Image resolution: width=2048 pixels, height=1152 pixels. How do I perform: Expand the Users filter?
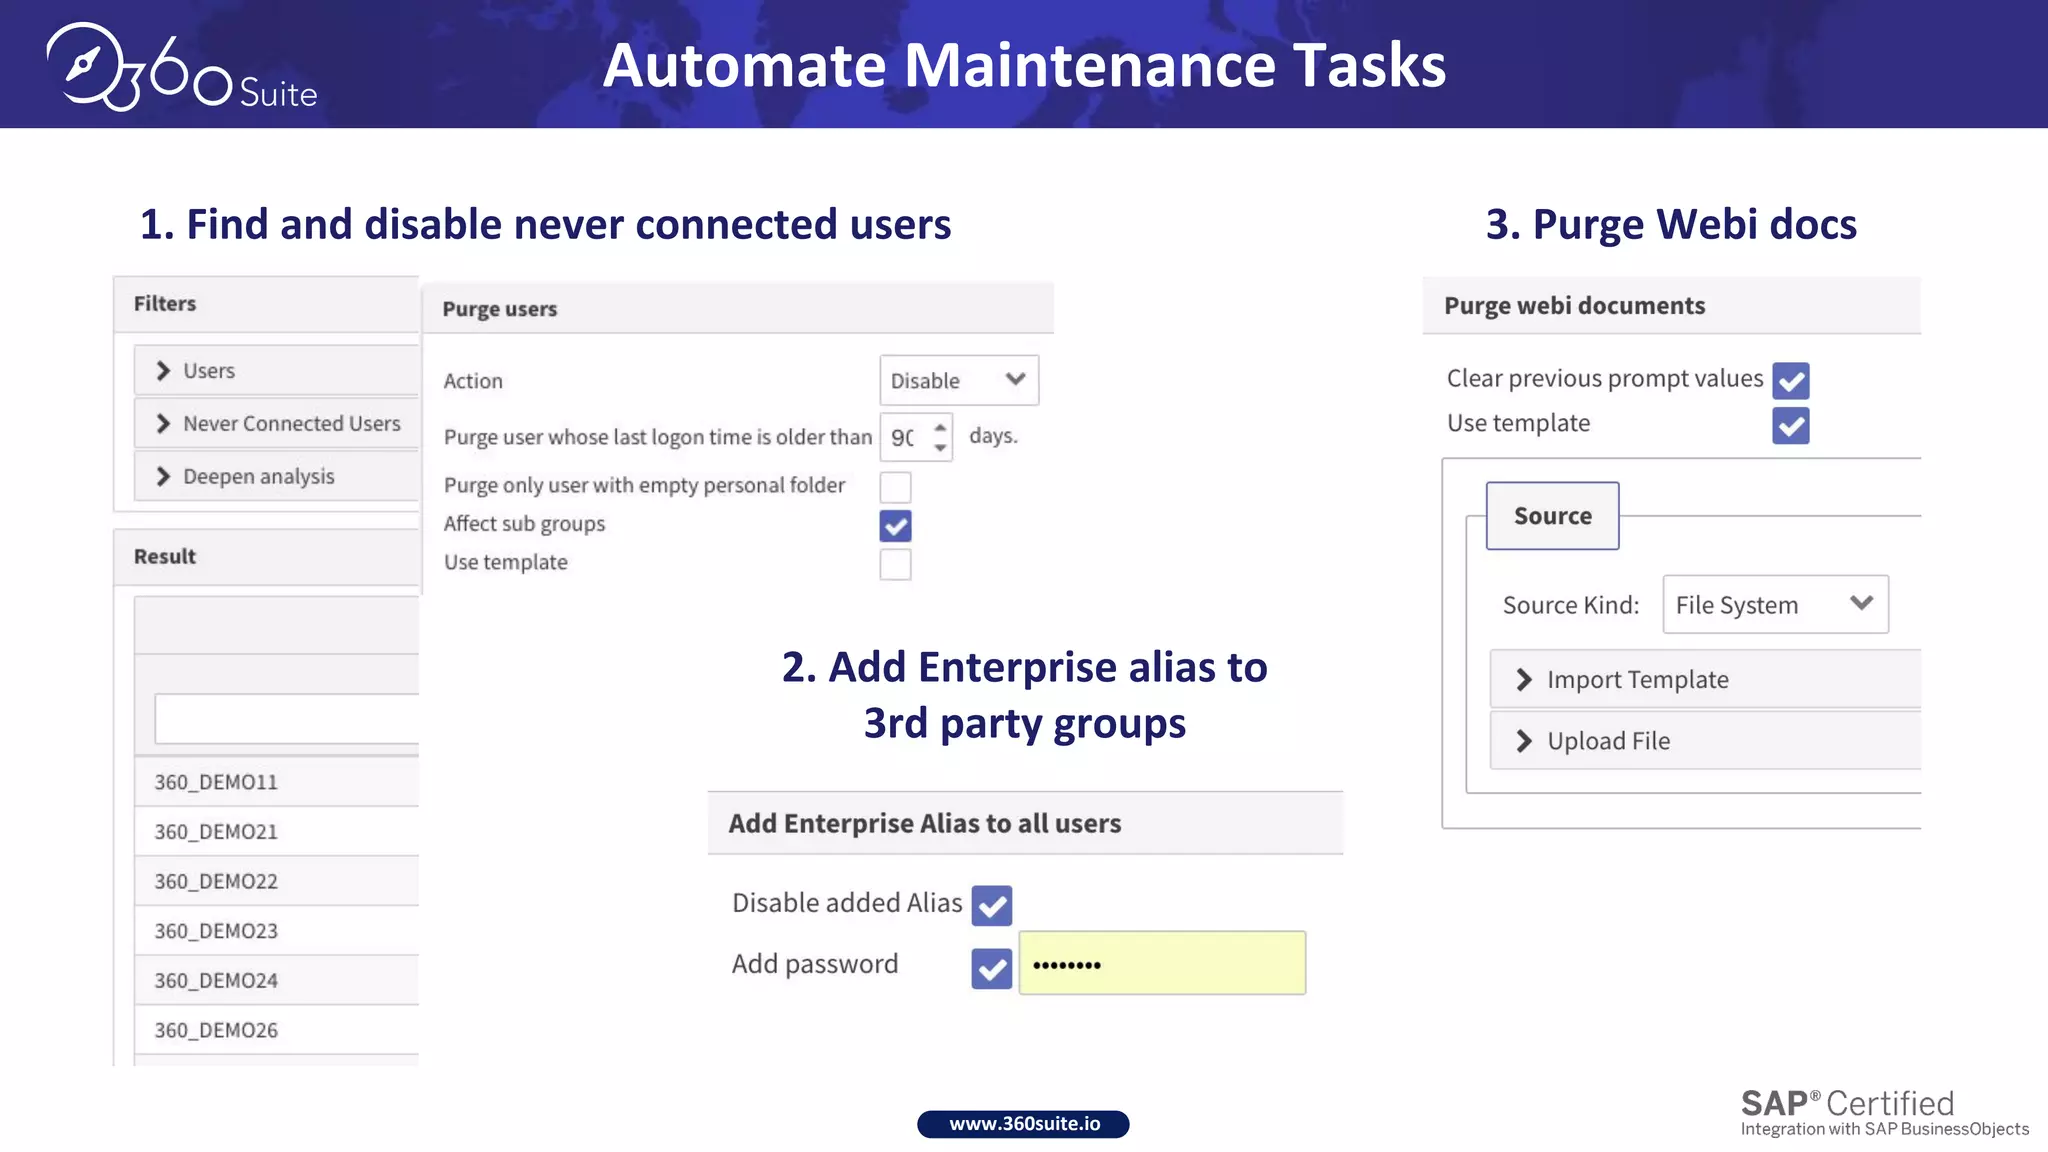pos(277,371)
